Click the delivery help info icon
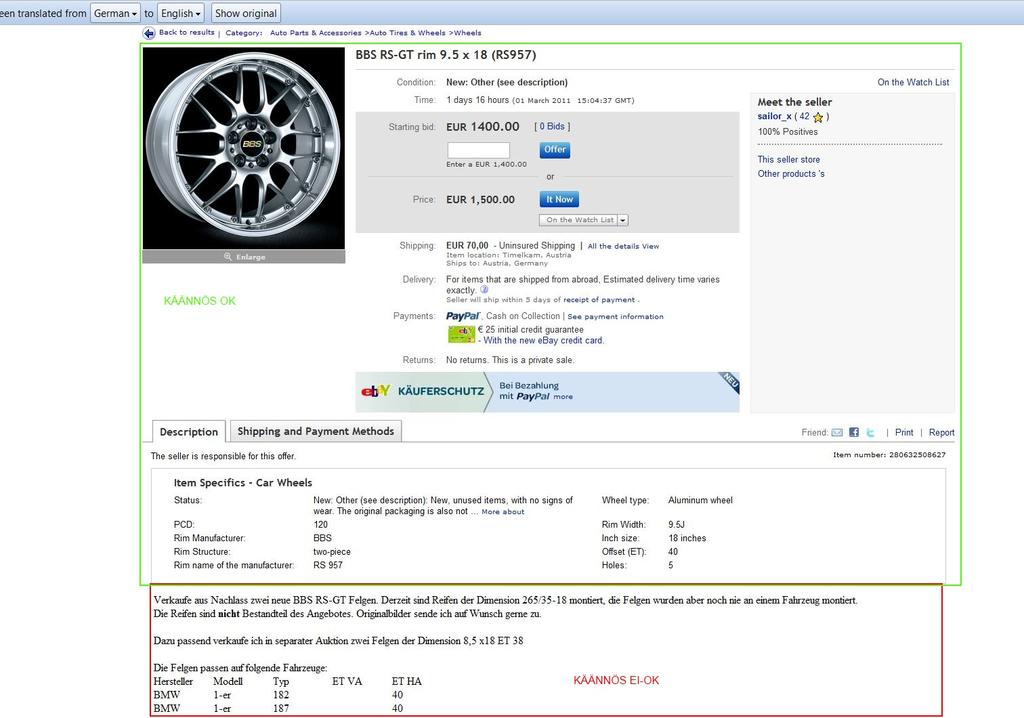The width and height of the screenshot is (1024, 718). 484,290
